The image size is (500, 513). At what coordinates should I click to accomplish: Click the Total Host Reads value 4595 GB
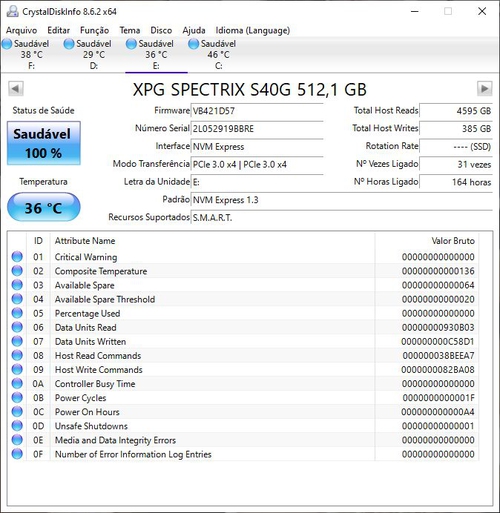[x=456, y=111]
